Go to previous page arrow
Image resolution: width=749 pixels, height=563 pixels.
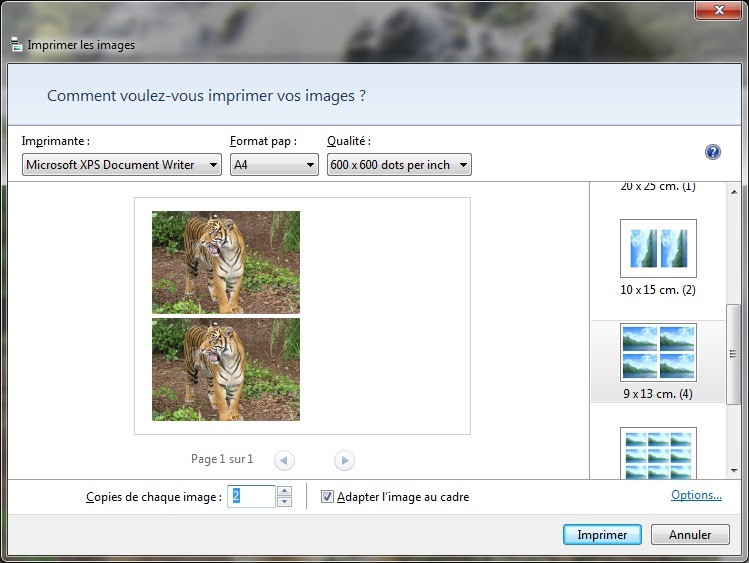click(284, 460)
